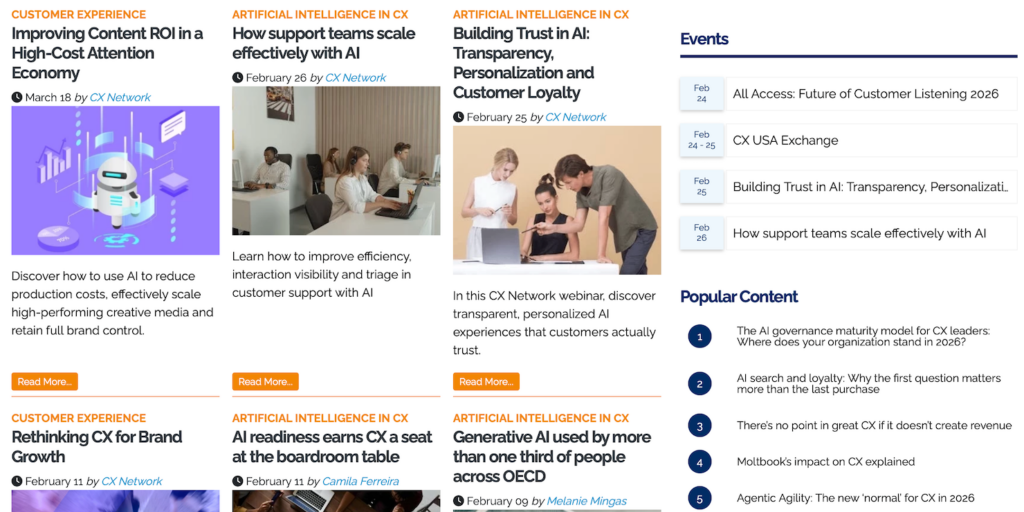Viewport: 1024px width, 512px height.
Task: Open Read More for support teams article
Action: (265, 381)
